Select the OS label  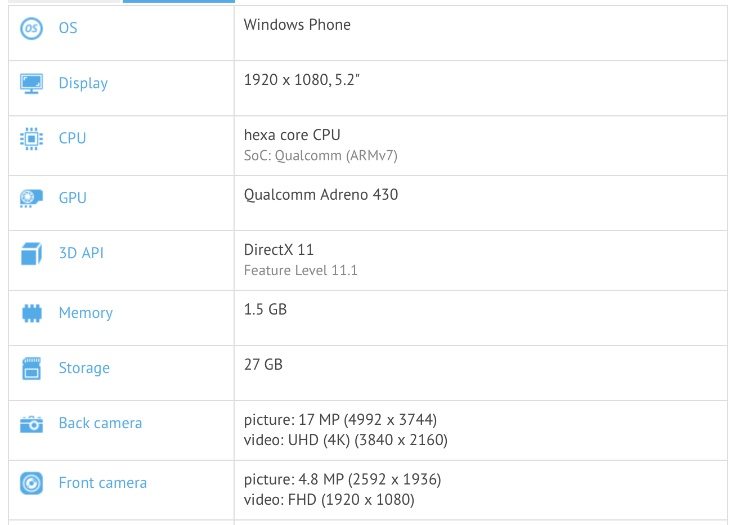pos(68,28)
